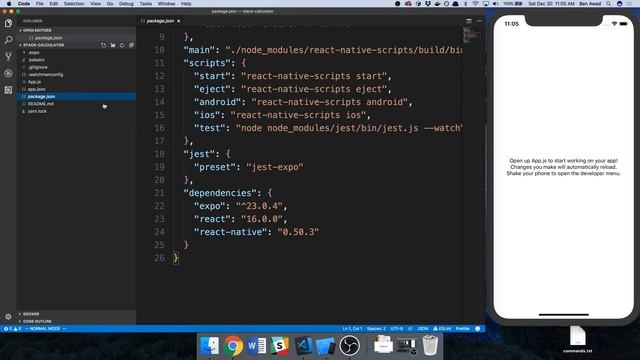Select package.json under Open Editors
640x360 pixels.
[x=48, y=38]
